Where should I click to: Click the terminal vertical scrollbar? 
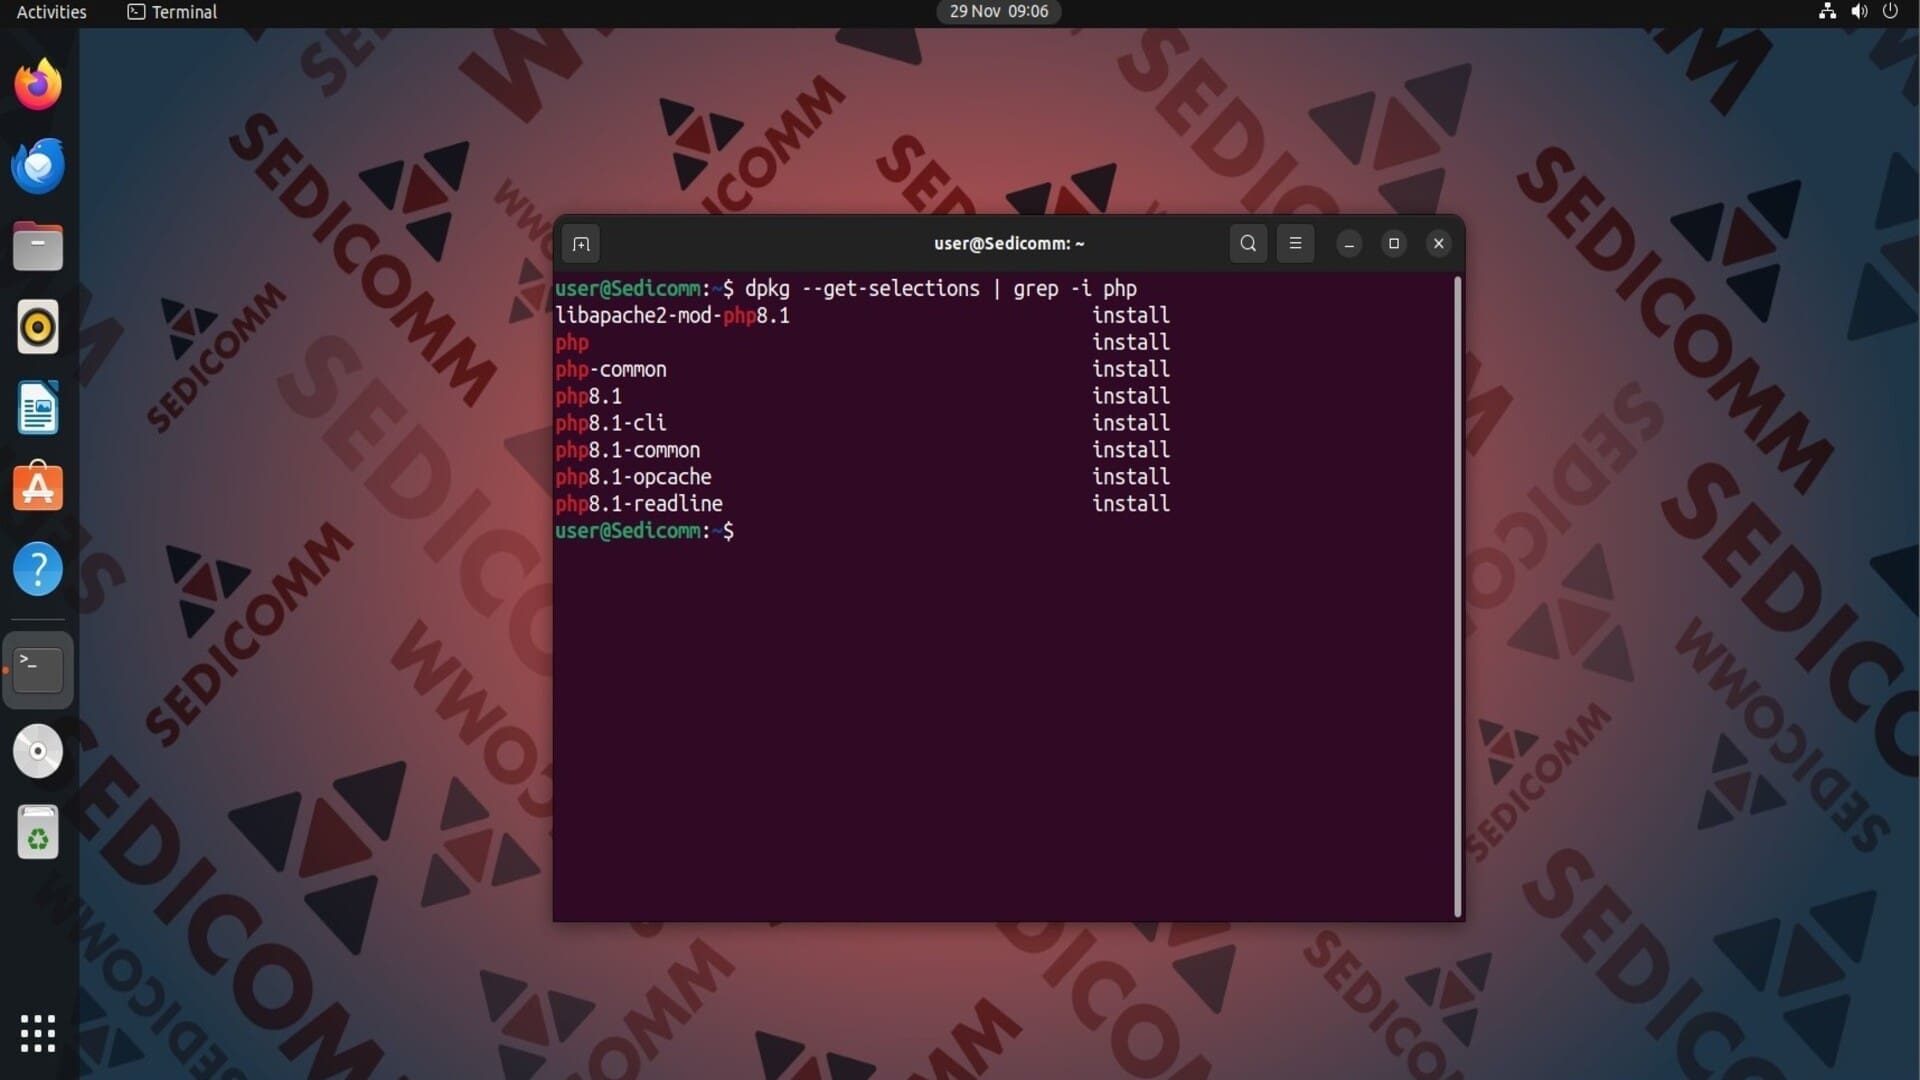click(x=1458, y=596)
